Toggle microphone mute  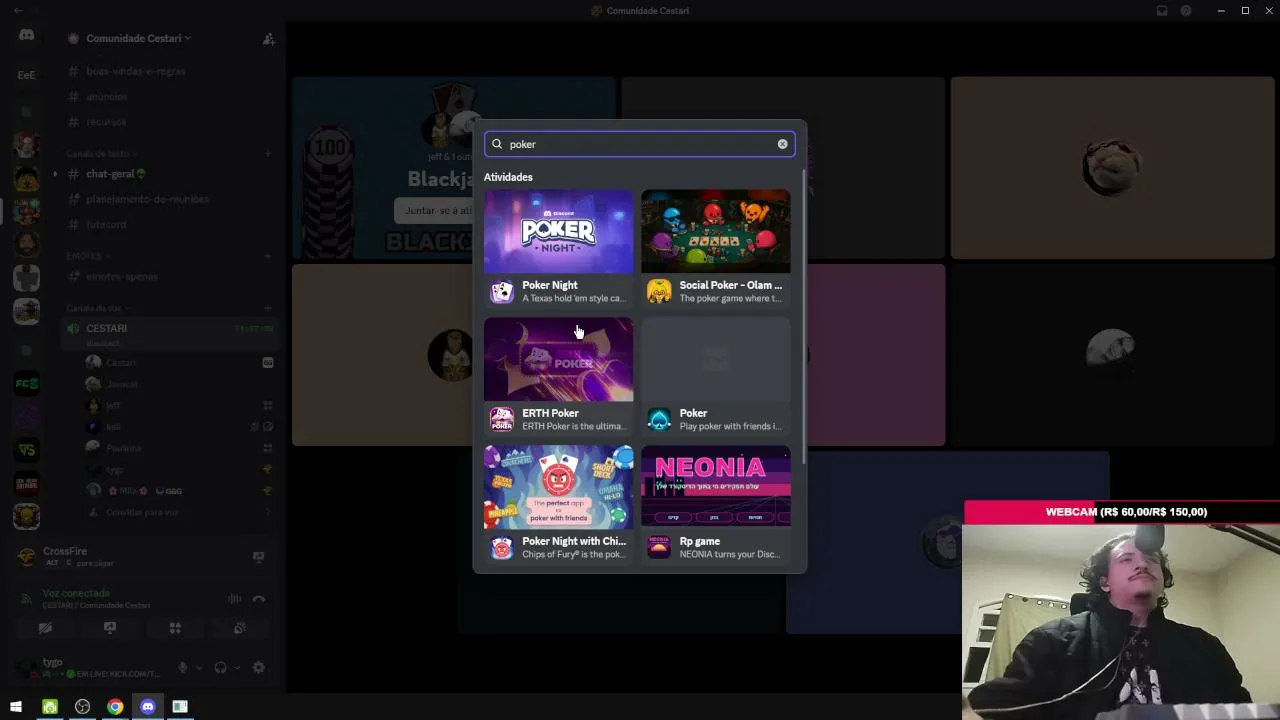pyautogui.click(x=182, y=667)
